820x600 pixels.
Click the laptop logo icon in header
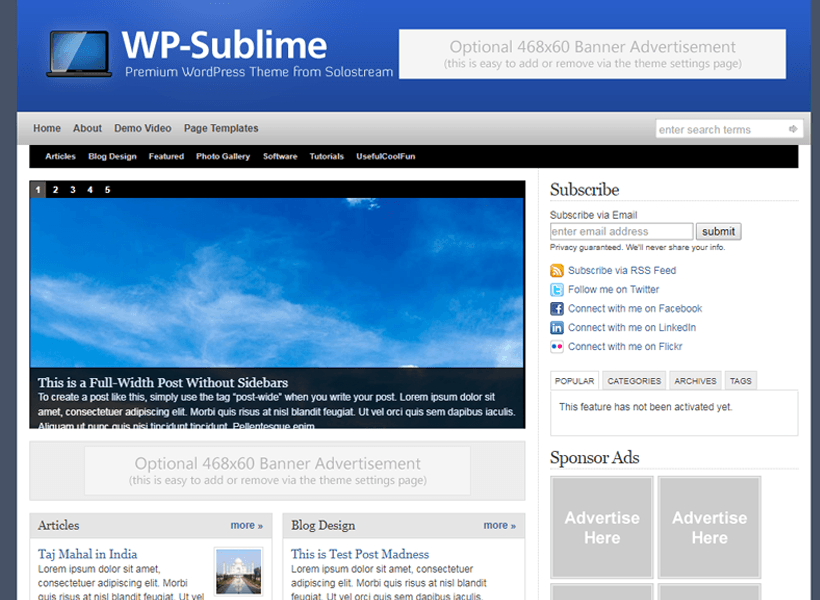tap(79, 54)
